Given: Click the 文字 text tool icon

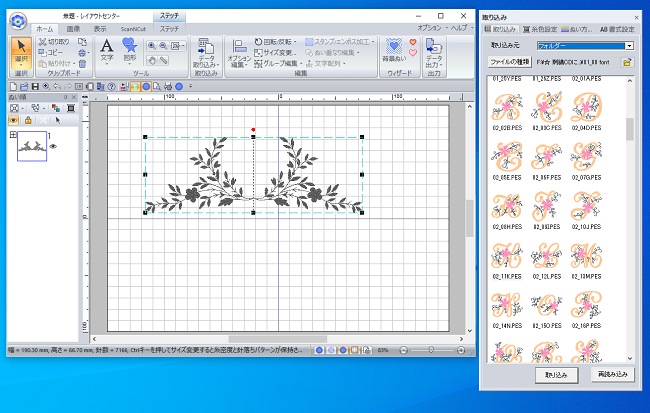Looking at the screenshot, I should tap(107, 50).
